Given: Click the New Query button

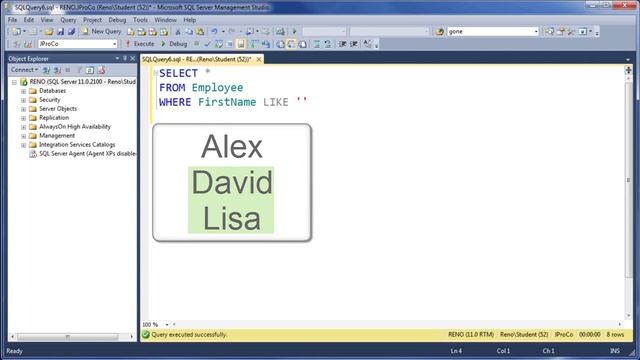Looking at the screenshot, I should tap(101, 31).
